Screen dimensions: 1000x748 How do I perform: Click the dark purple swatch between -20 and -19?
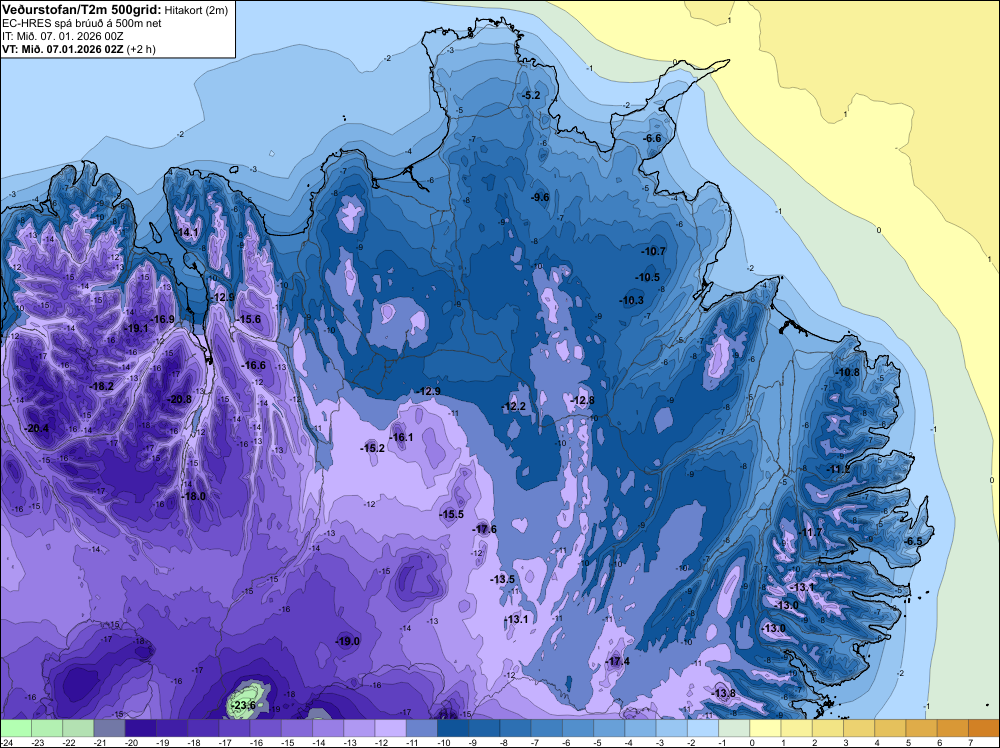coord(141,728)
